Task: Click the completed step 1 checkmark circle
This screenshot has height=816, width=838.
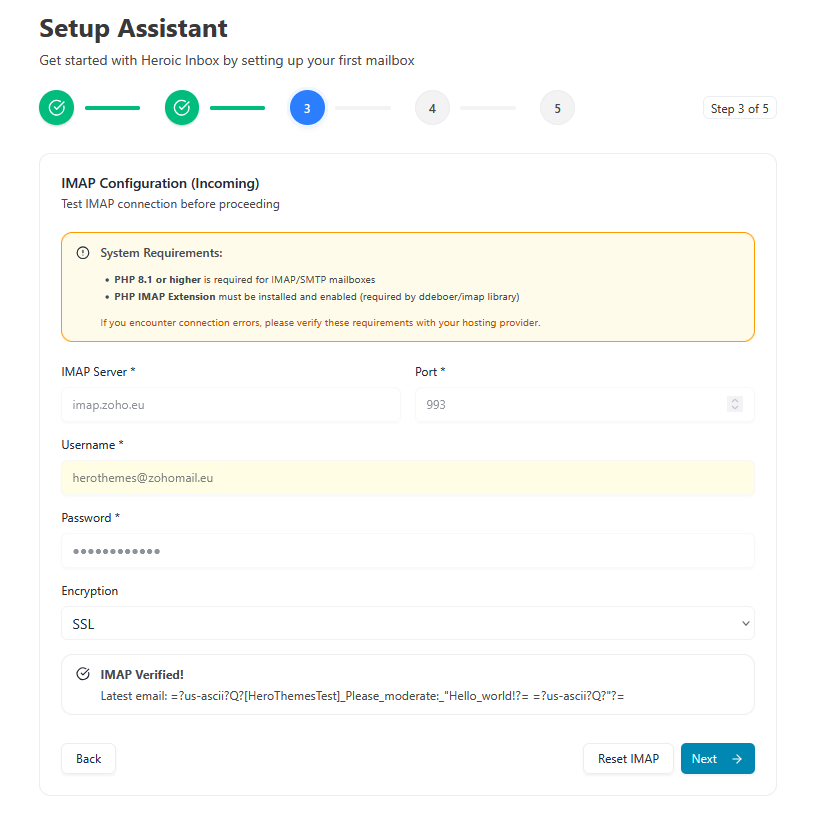Action: (57, 108)
